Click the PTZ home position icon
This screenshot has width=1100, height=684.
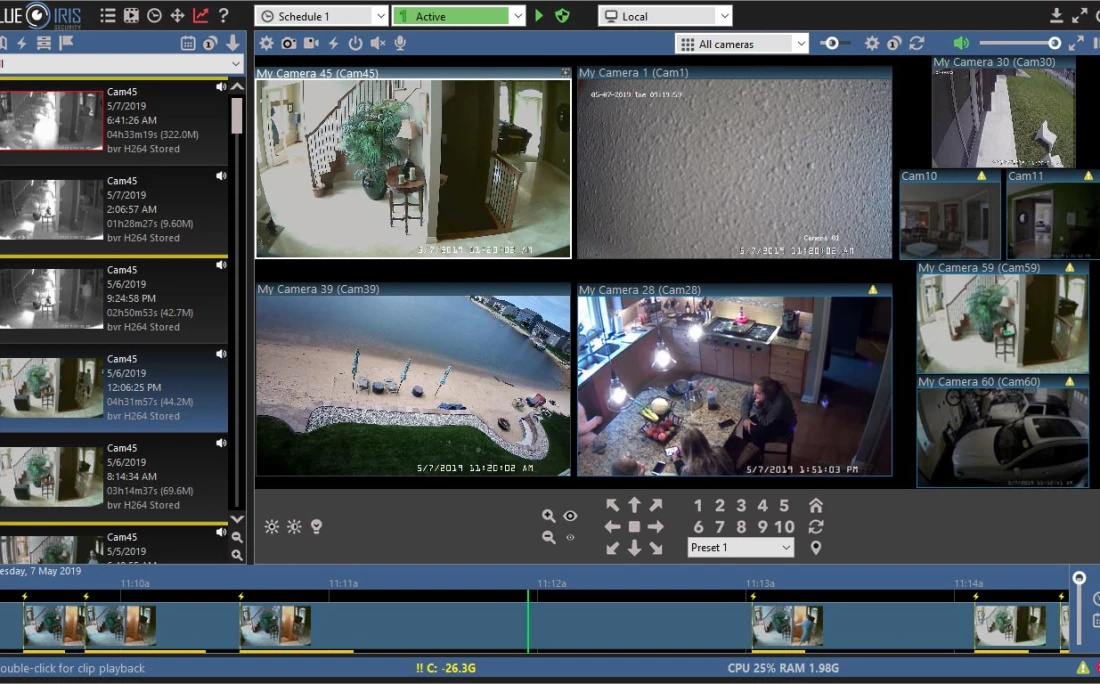pos(816,506)
